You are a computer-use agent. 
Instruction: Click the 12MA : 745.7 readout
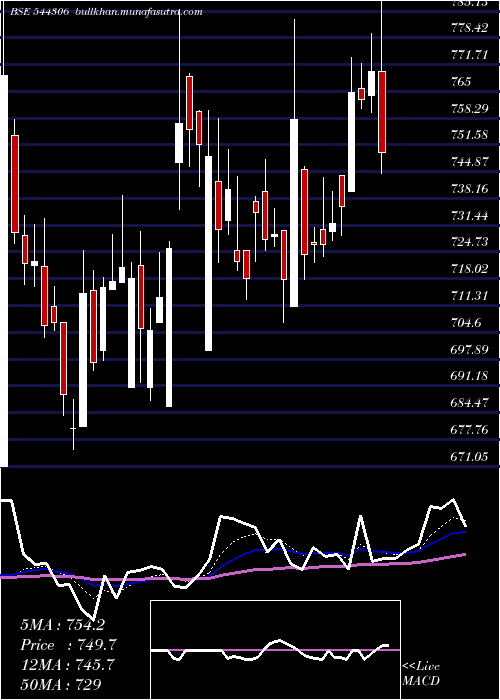[67, 664]
